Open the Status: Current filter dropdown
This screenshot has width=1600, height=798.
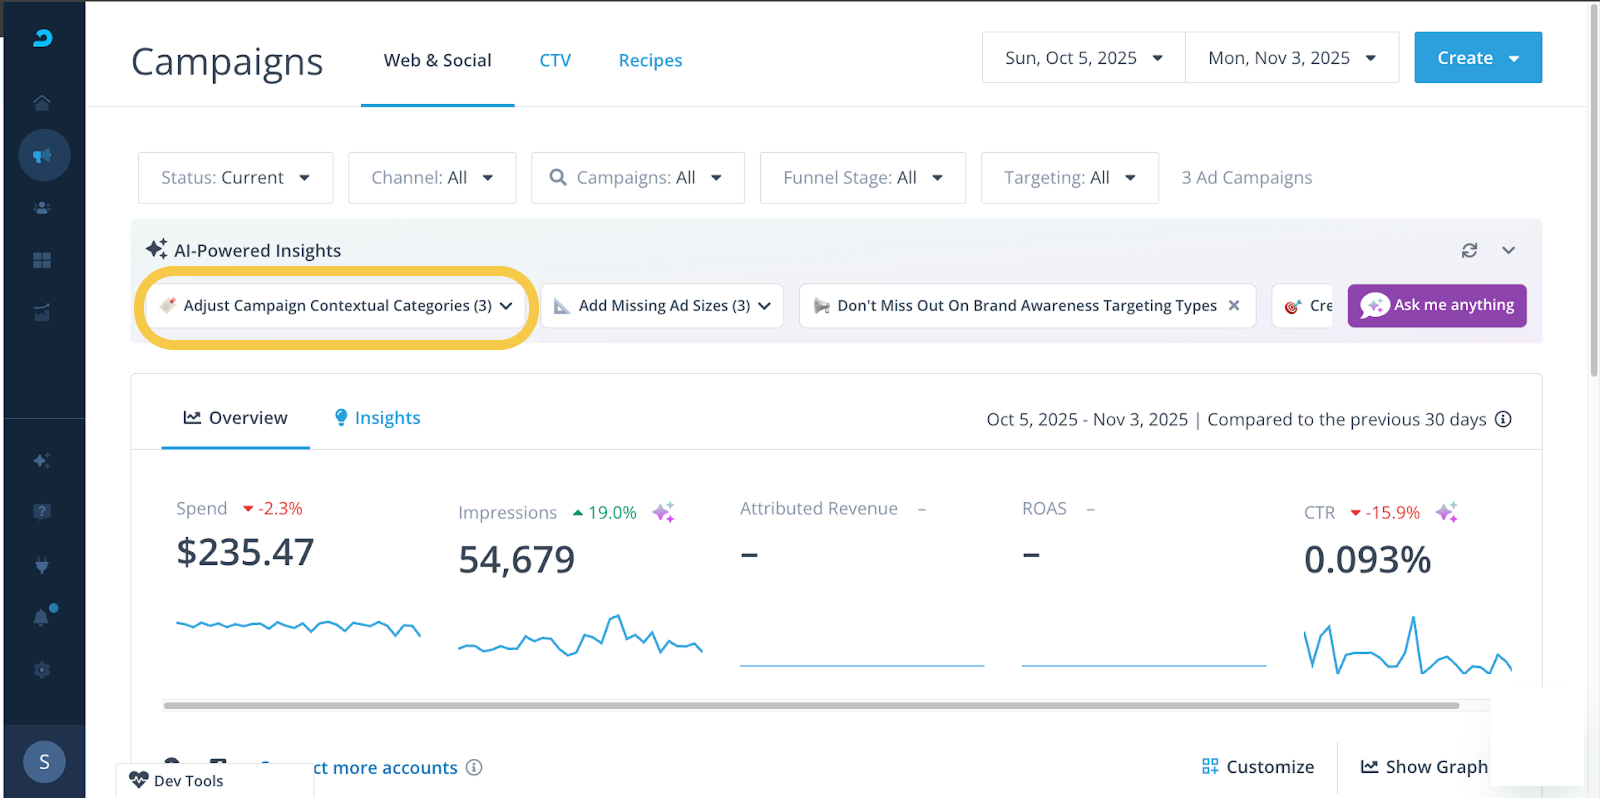(235, 178)
